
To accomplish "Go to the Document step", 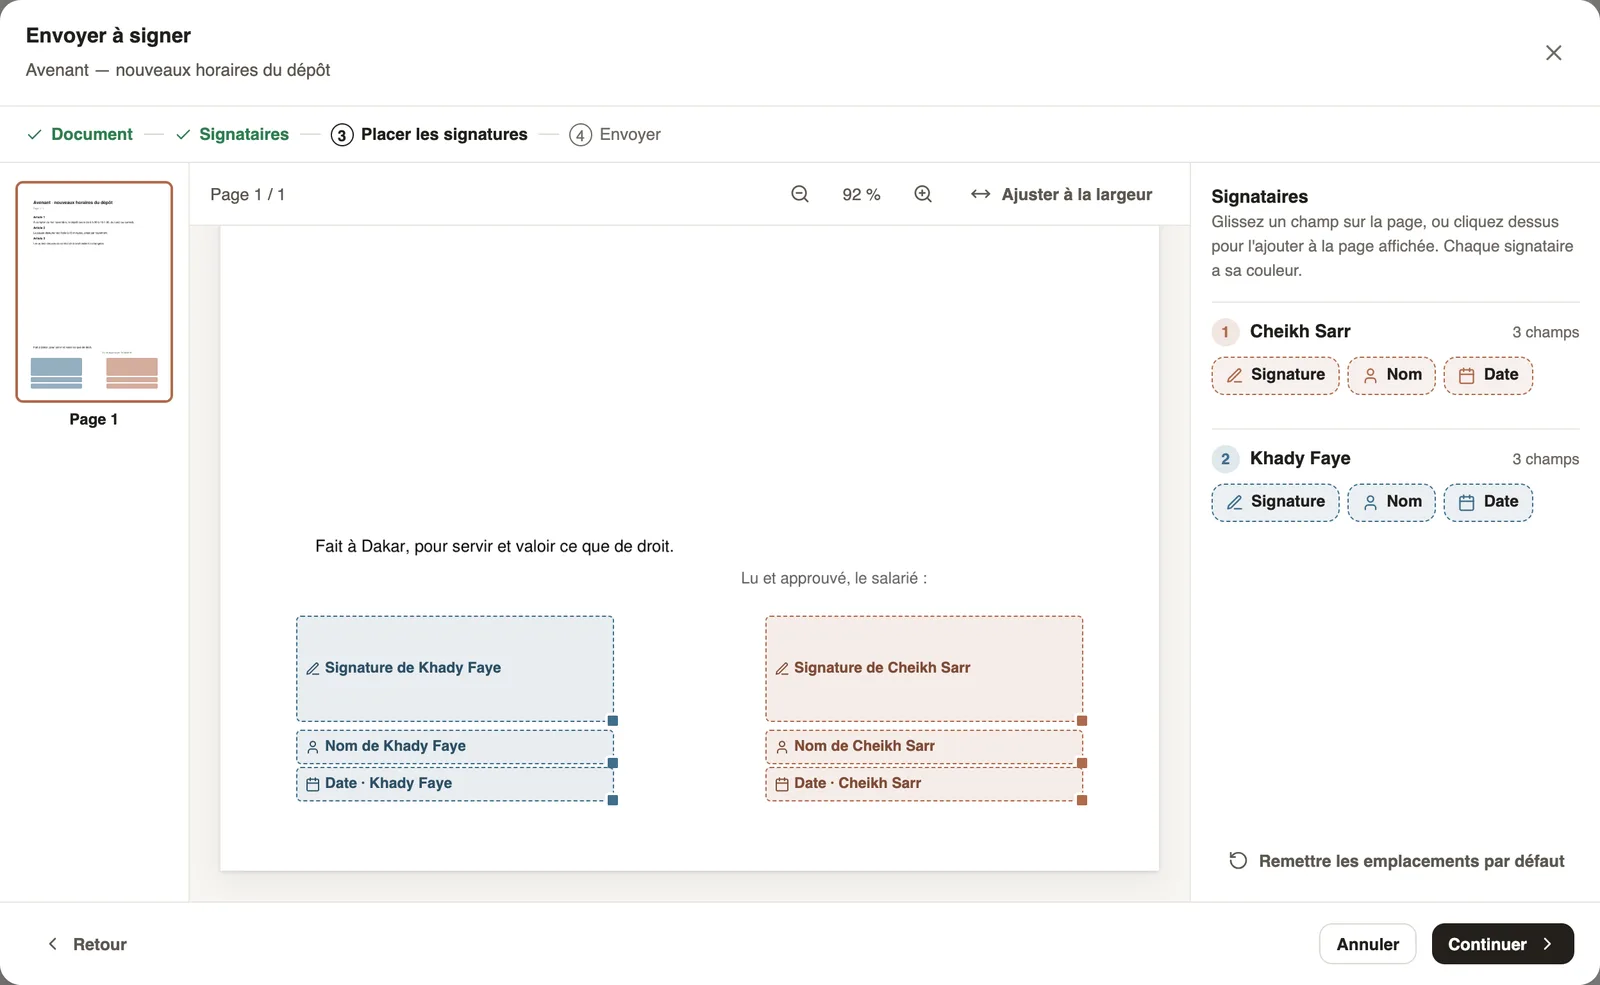I will (x=80, y=134).
